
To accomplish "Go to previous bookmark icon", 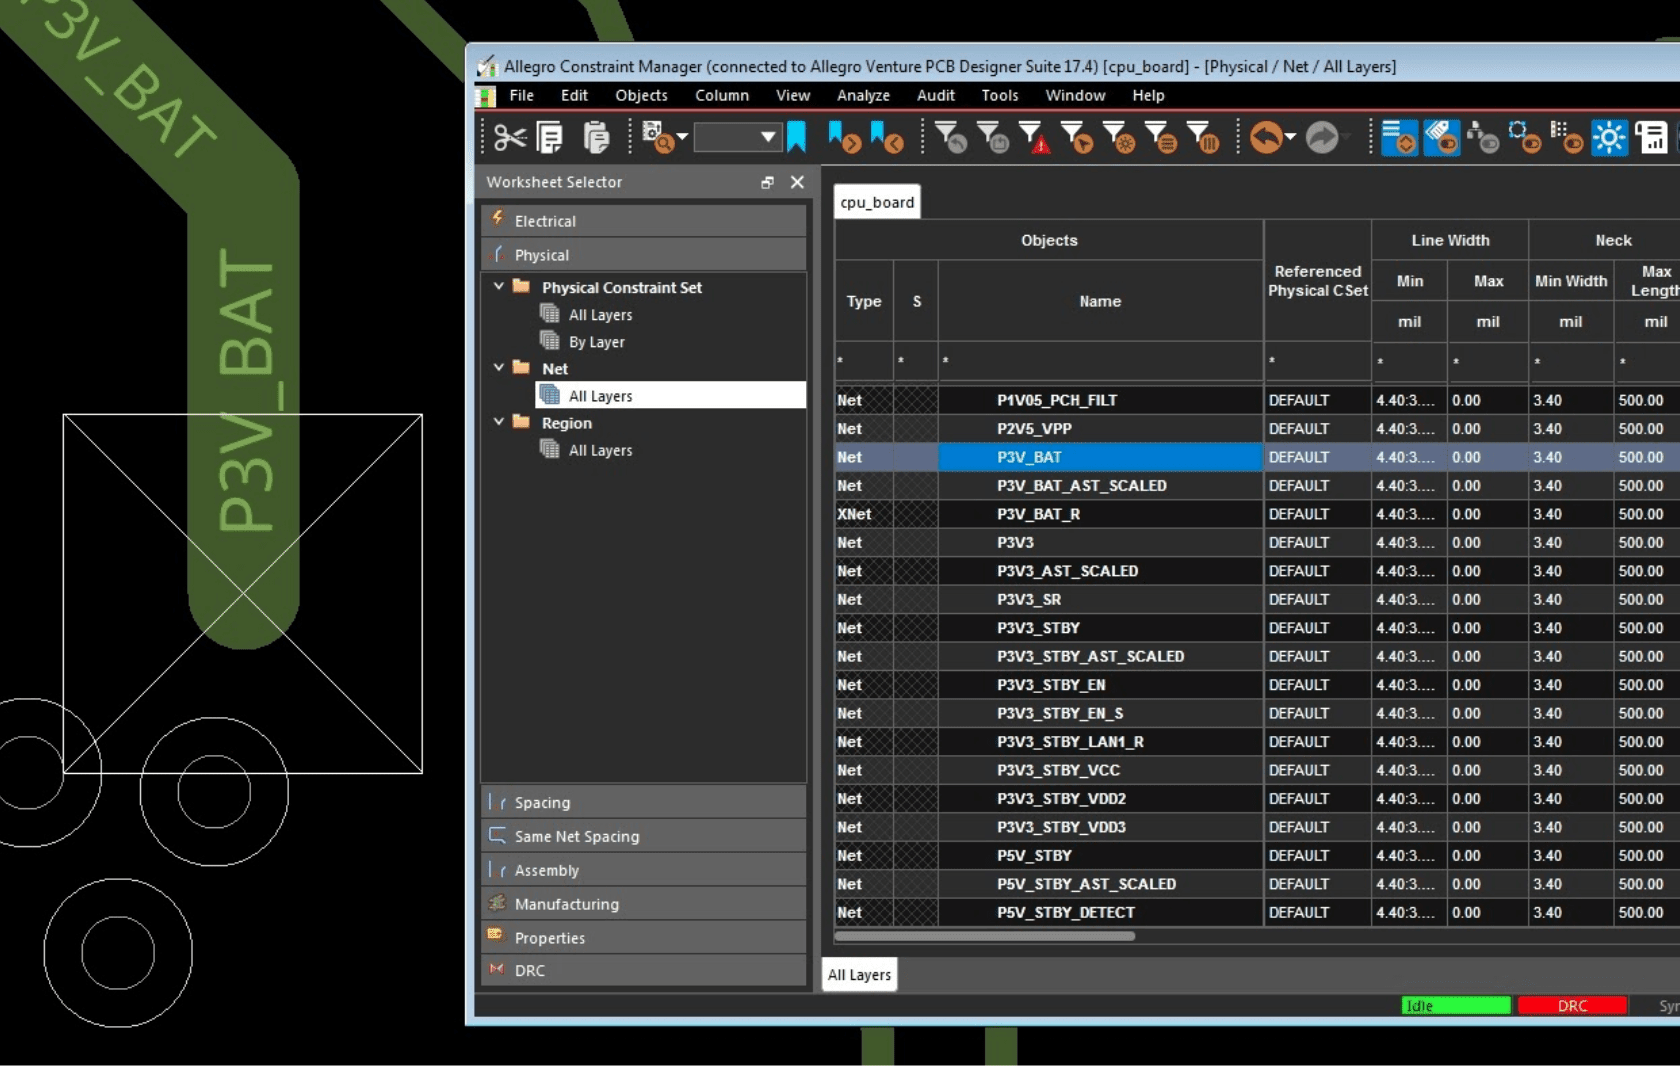I will [887, 137].
